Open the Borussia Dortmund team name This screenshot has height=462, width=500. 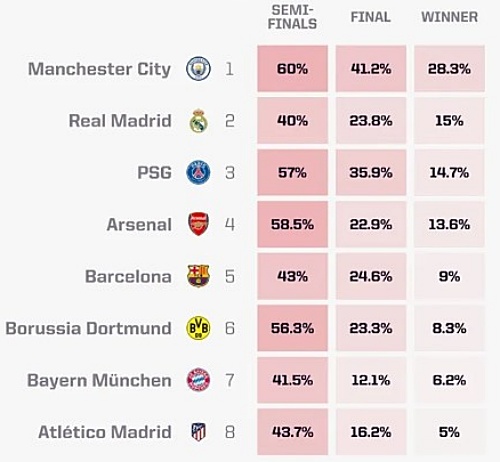pyautogui.click(x=88, y=328)
